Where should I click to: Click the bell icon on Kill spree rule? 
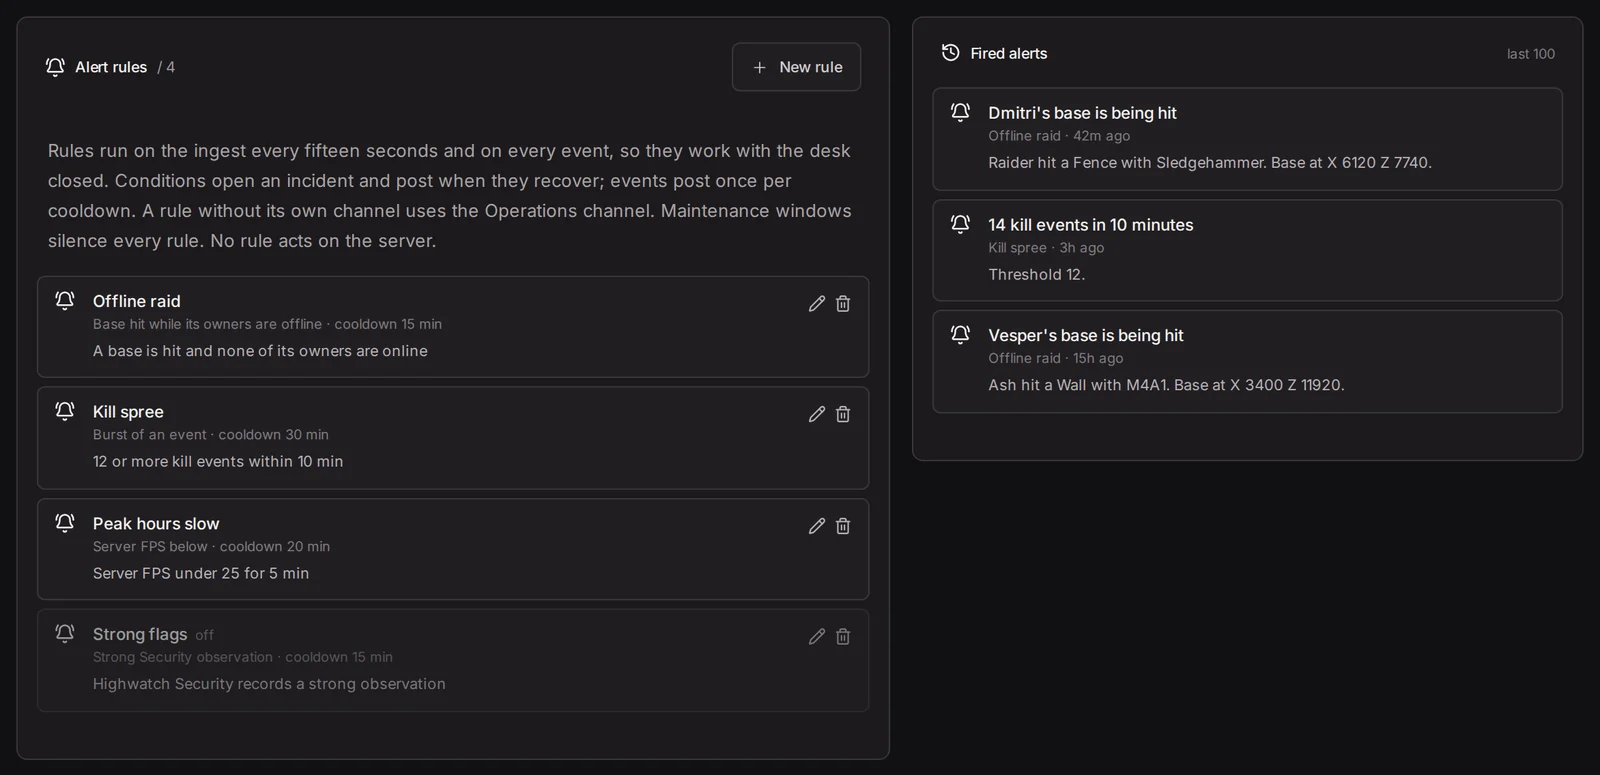(x=65, y=411)
